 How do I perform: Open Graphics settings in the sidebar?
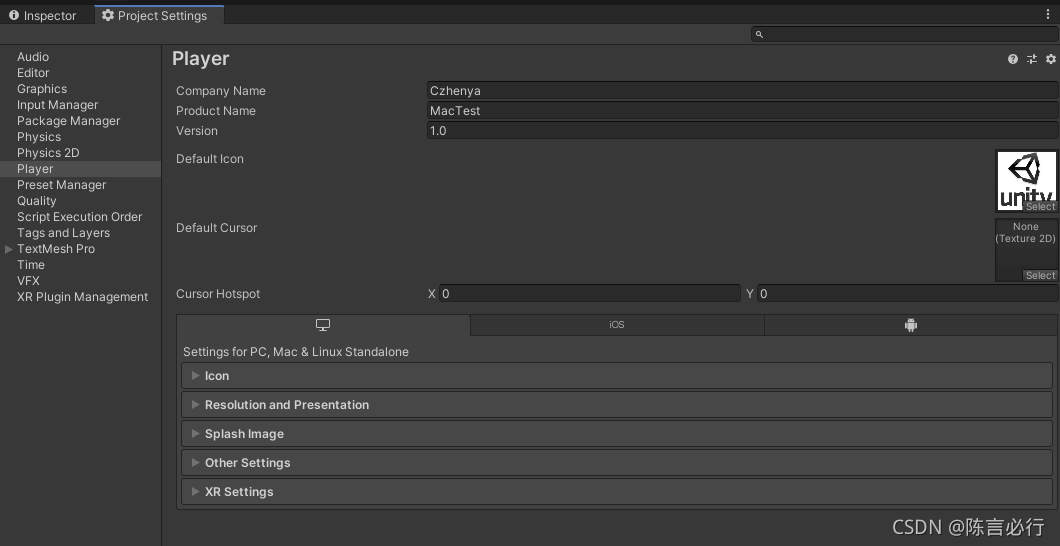42,89
